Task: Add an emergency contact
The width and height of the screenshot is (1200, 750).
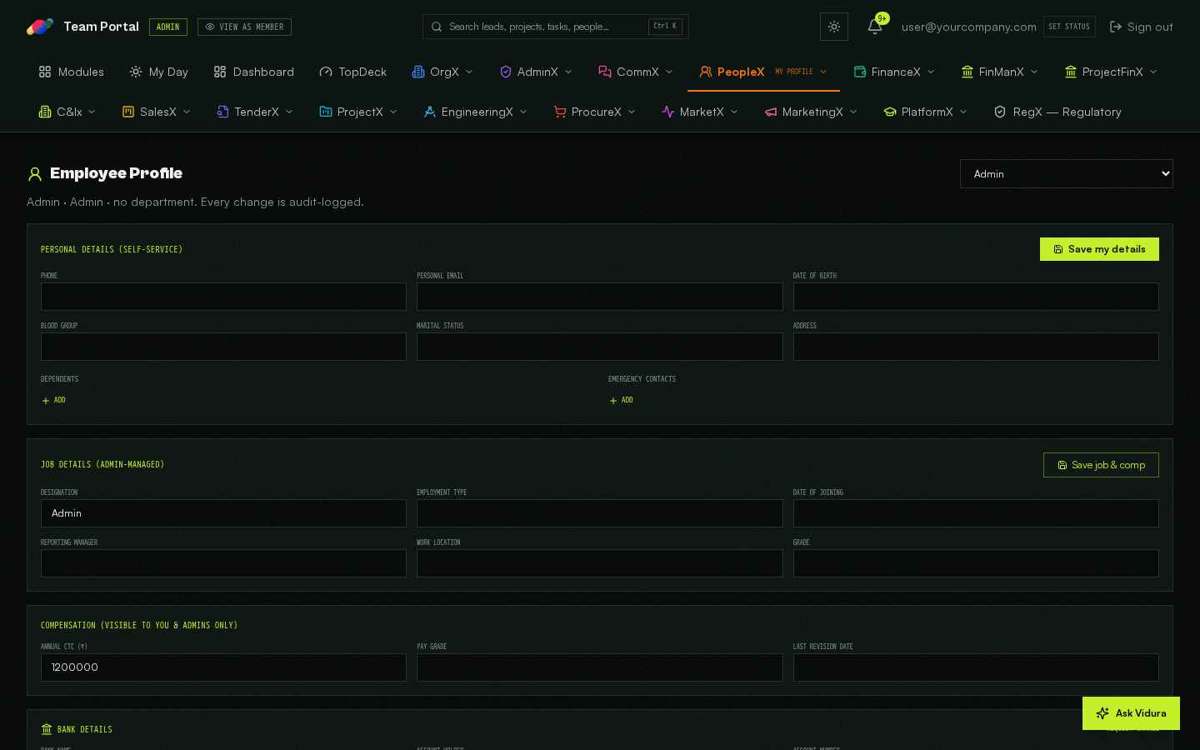Action: [621, 400]
